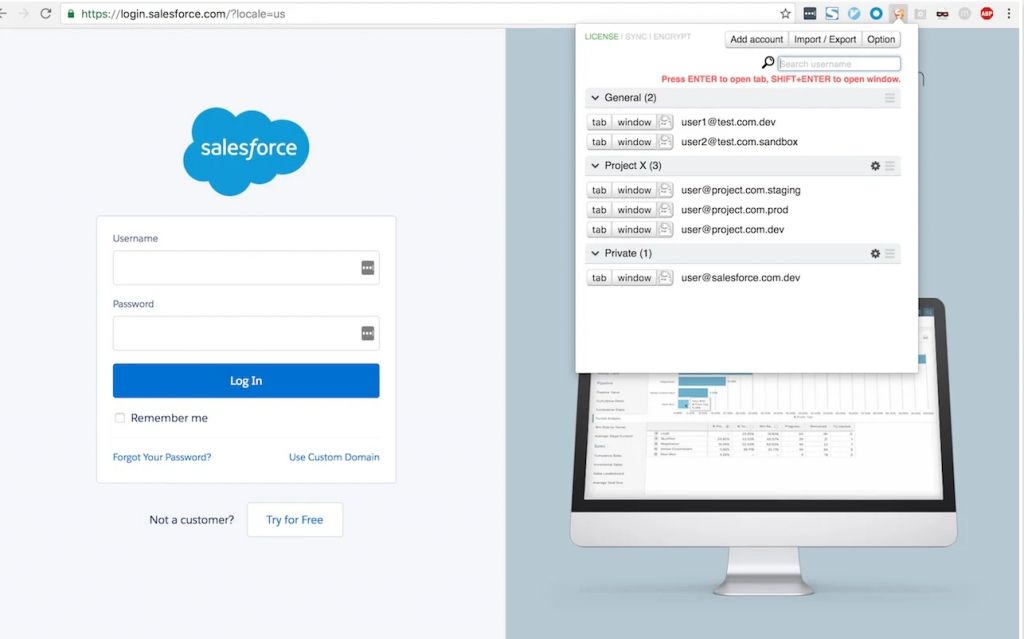Viewport: 1024px width, 639px height.
Task: Open incognito login icon for user@project.com.prod
Action: point(665,210)
